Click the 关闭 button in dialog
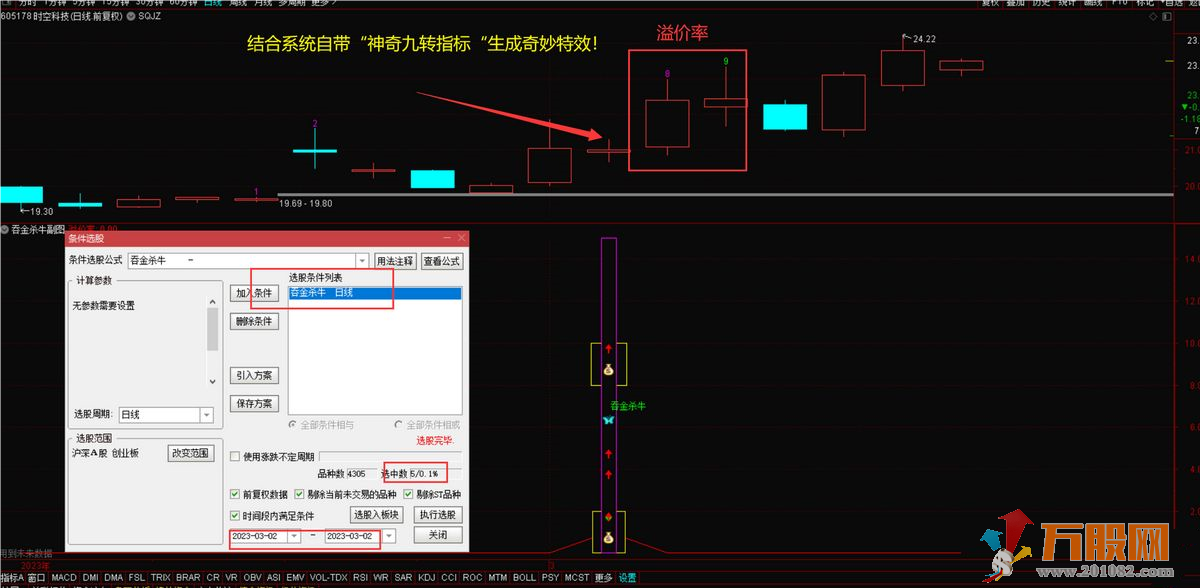1200x588 pixels. pyautogui.click(x=438, y=535)
